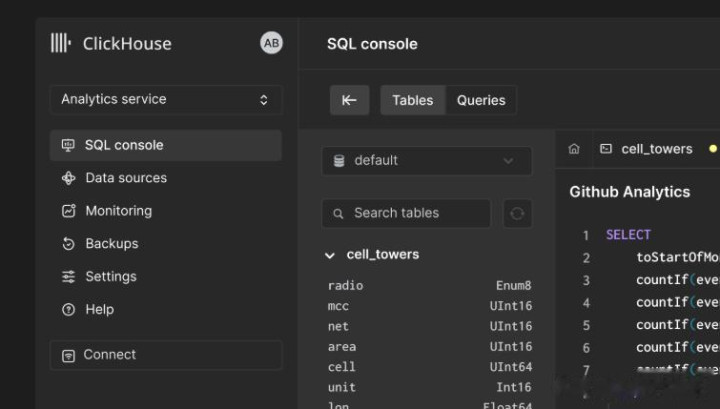720x409 pixels.
Task: Switch to Queries view toggle
Action: coord(481,100)
